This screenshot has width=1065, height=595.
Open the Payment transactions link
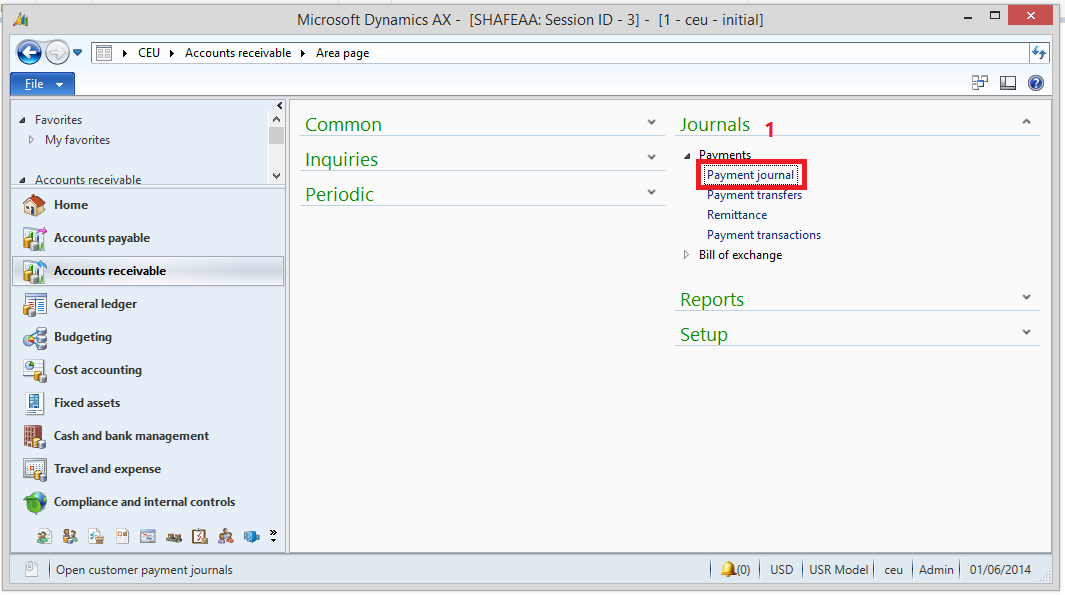763,235
